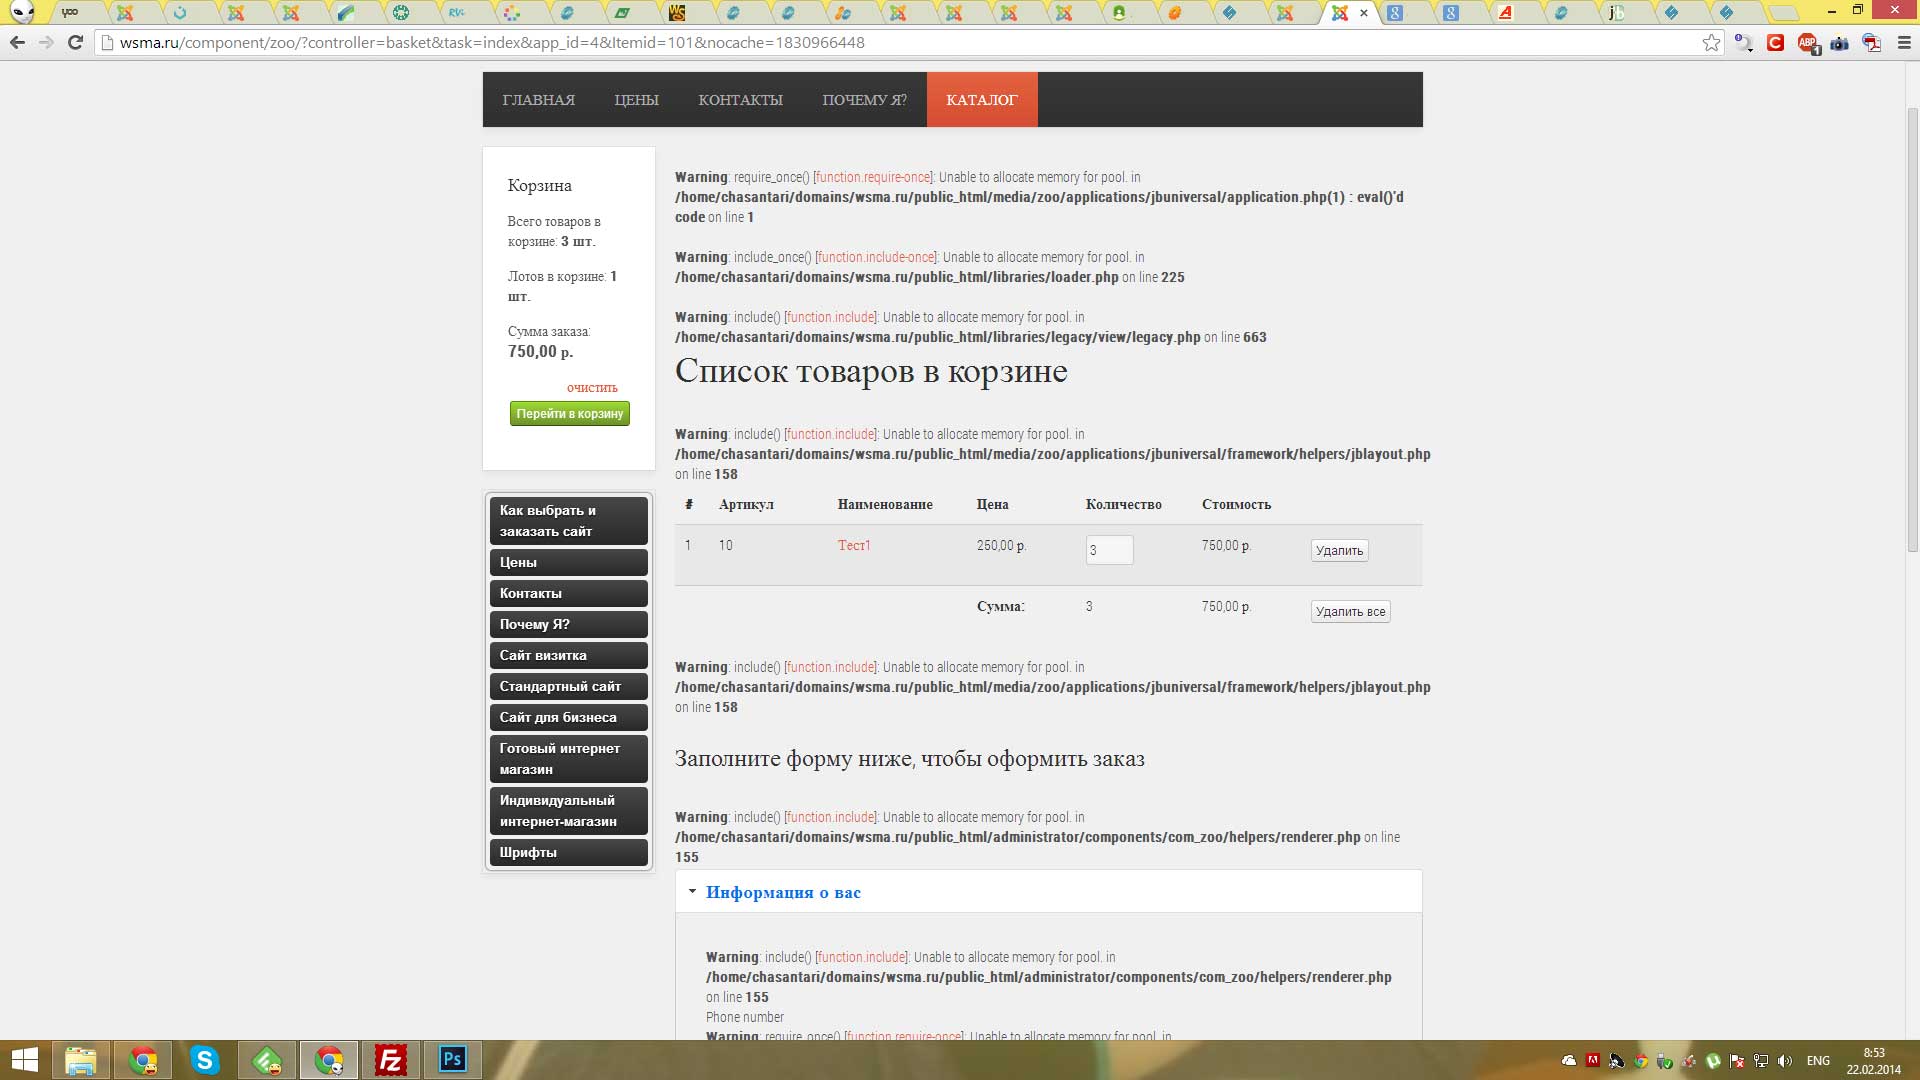The image size is (1920, 1080).
Task: Open the volume tray icon
Action: tap(1785, 1061)
